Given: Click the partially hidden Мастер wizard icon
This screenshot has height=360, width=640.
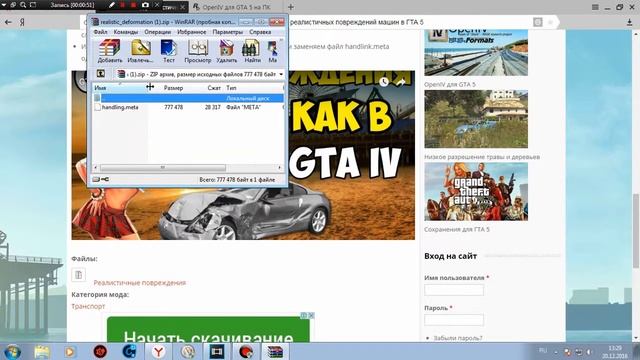Looking at the screenshot, I should click(x=273, y=51).
